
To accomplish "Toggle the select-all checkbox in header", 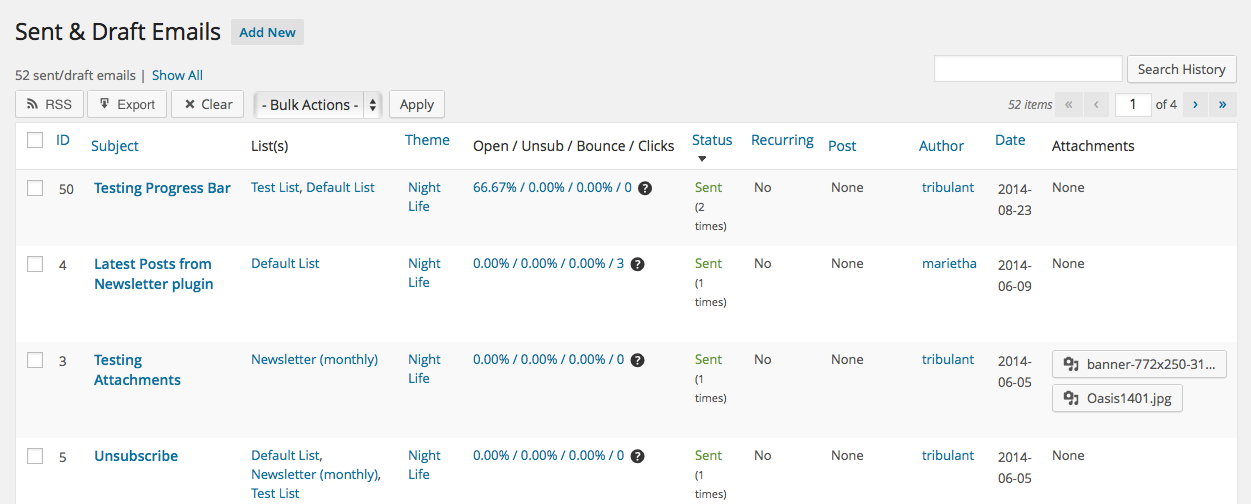I will pyautogui.click(x=35, y=141).
